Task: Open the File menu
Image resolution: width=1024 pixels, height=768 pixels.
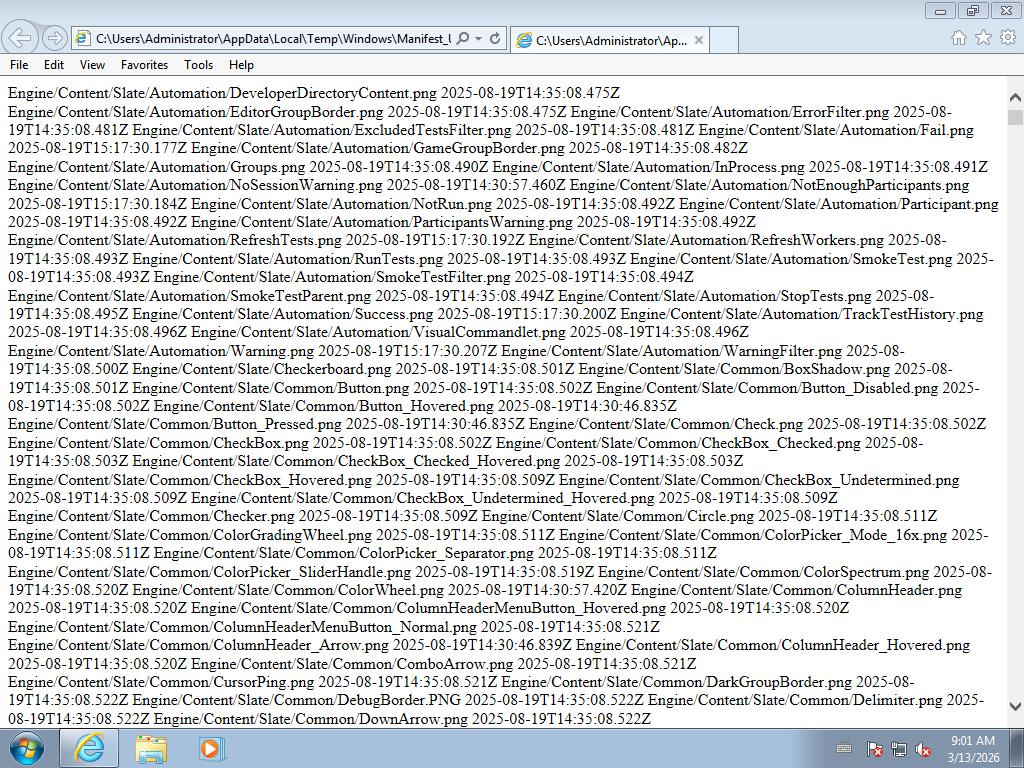Action: click(x=19, y=65)
